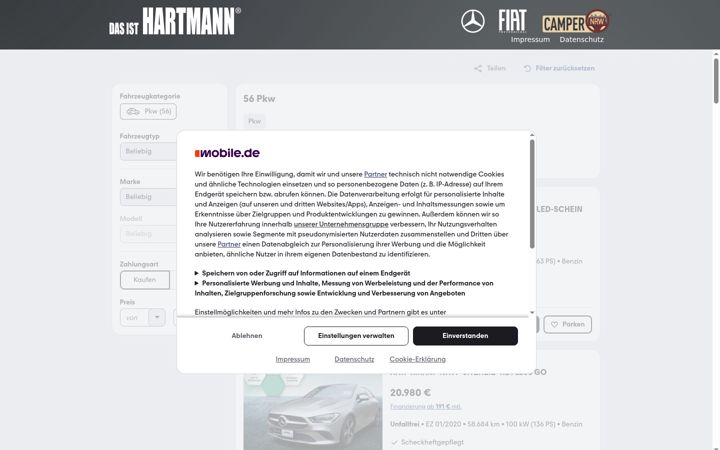
Task: Click second Partner link before 'einen Datenabgleich'
Action: tap(229, 244)
